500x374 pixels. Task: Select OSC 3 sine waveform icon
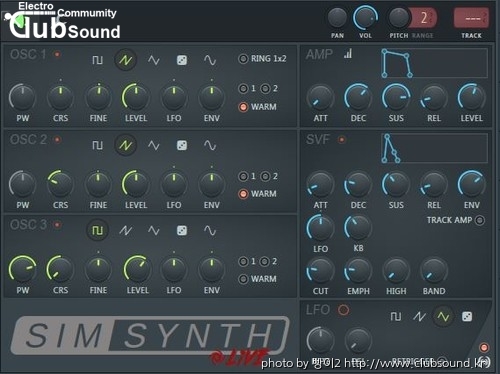(x=210, y=230)
